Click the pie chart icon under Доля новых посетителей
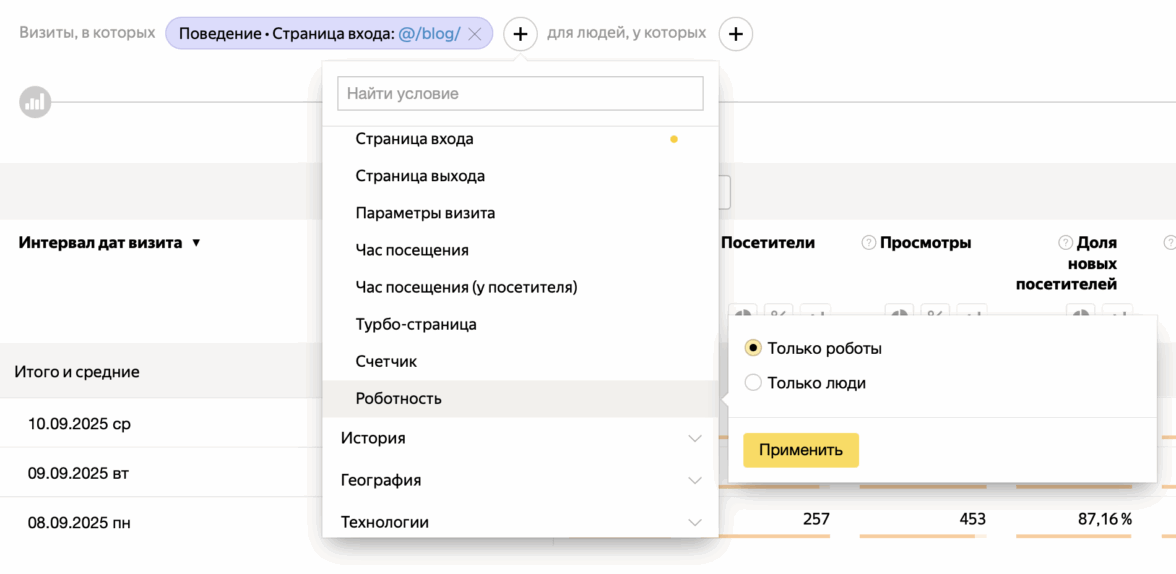1176x574 pixels. click(x=1081, y=314)
